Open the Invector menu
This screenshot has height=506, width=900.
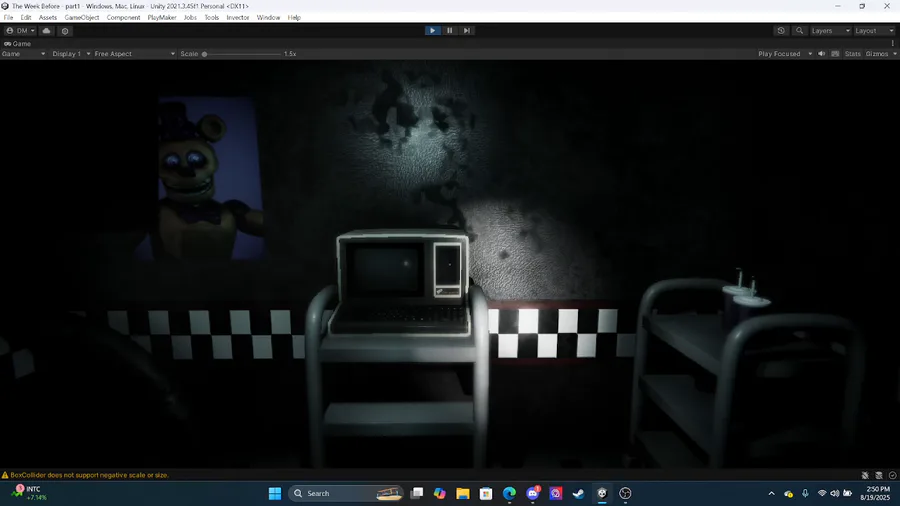click(x=238, y=17)
